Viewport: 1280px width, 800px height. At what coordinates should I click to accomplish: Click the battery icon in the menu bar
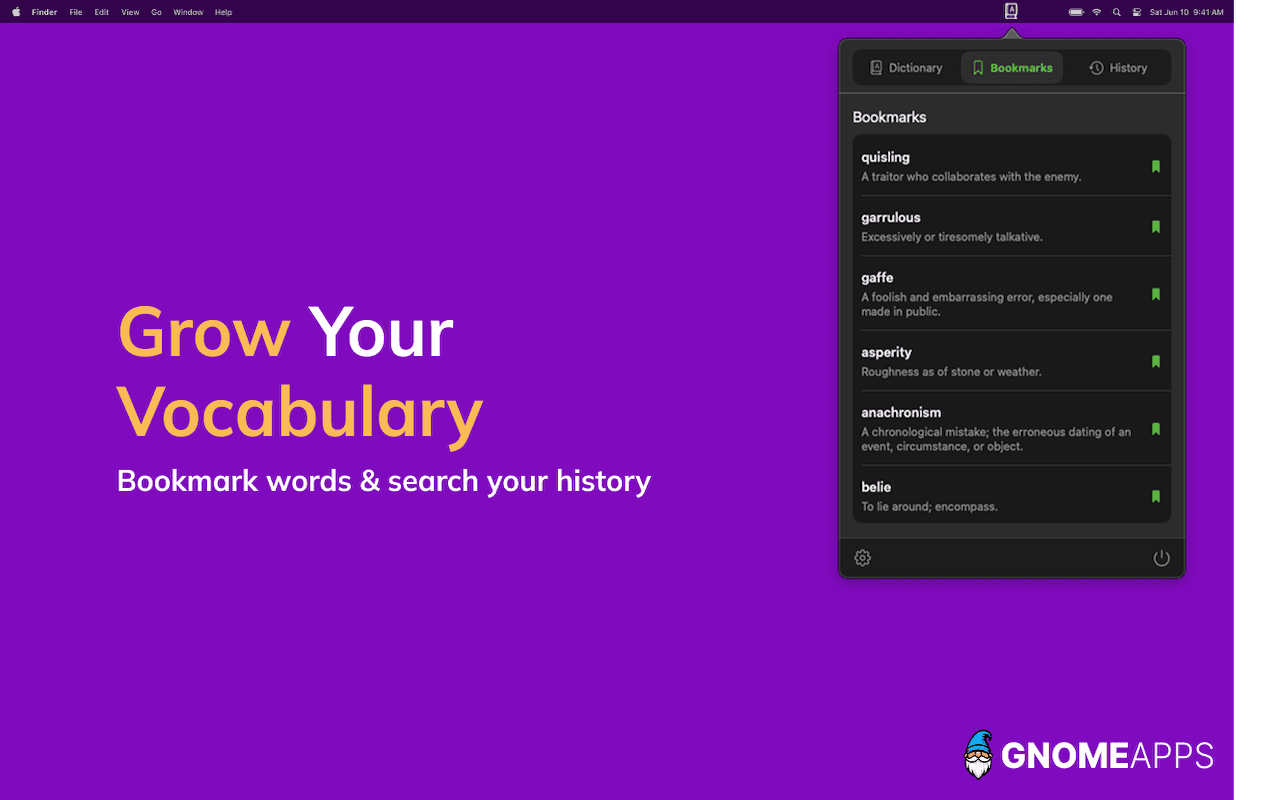click(x=1075, y=11)
